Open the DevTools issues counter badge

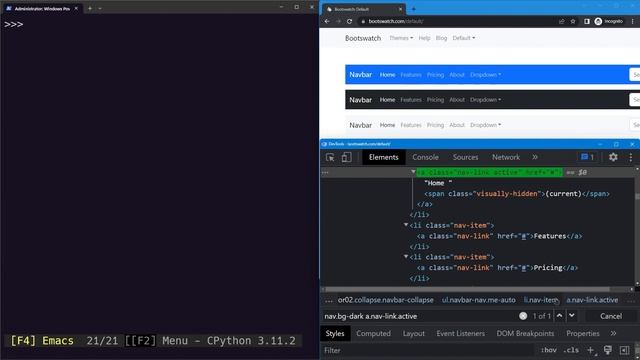point(587,157)
